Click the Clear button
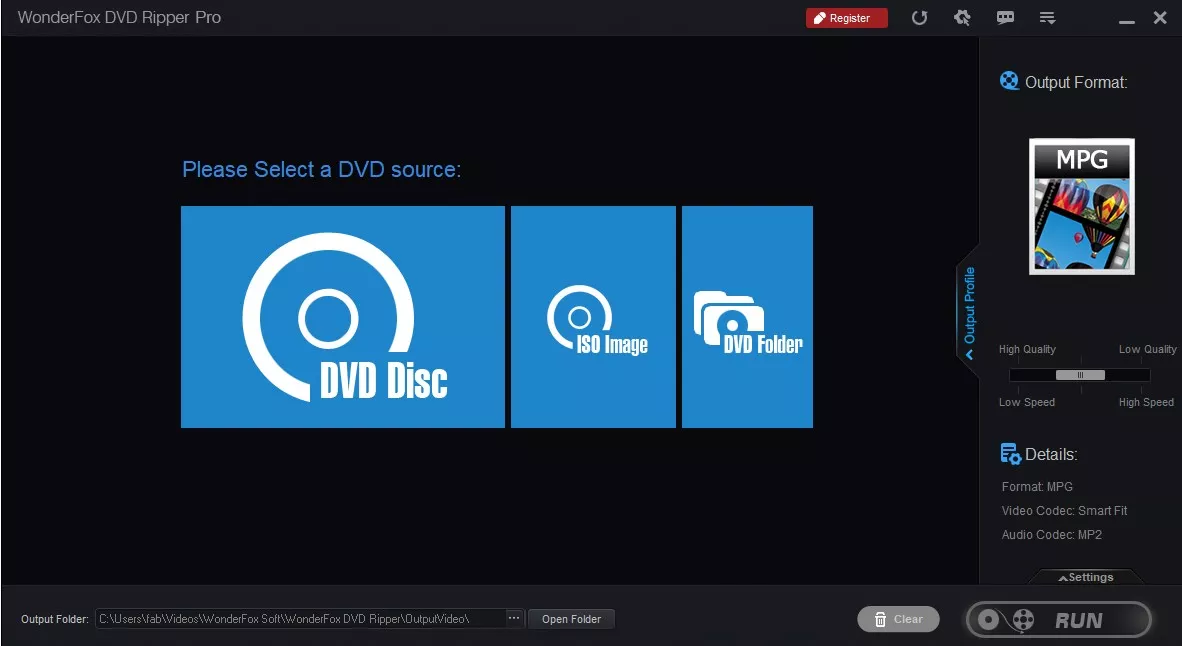The height and width of the screenshot is (646, 1182). pos(897,618)
